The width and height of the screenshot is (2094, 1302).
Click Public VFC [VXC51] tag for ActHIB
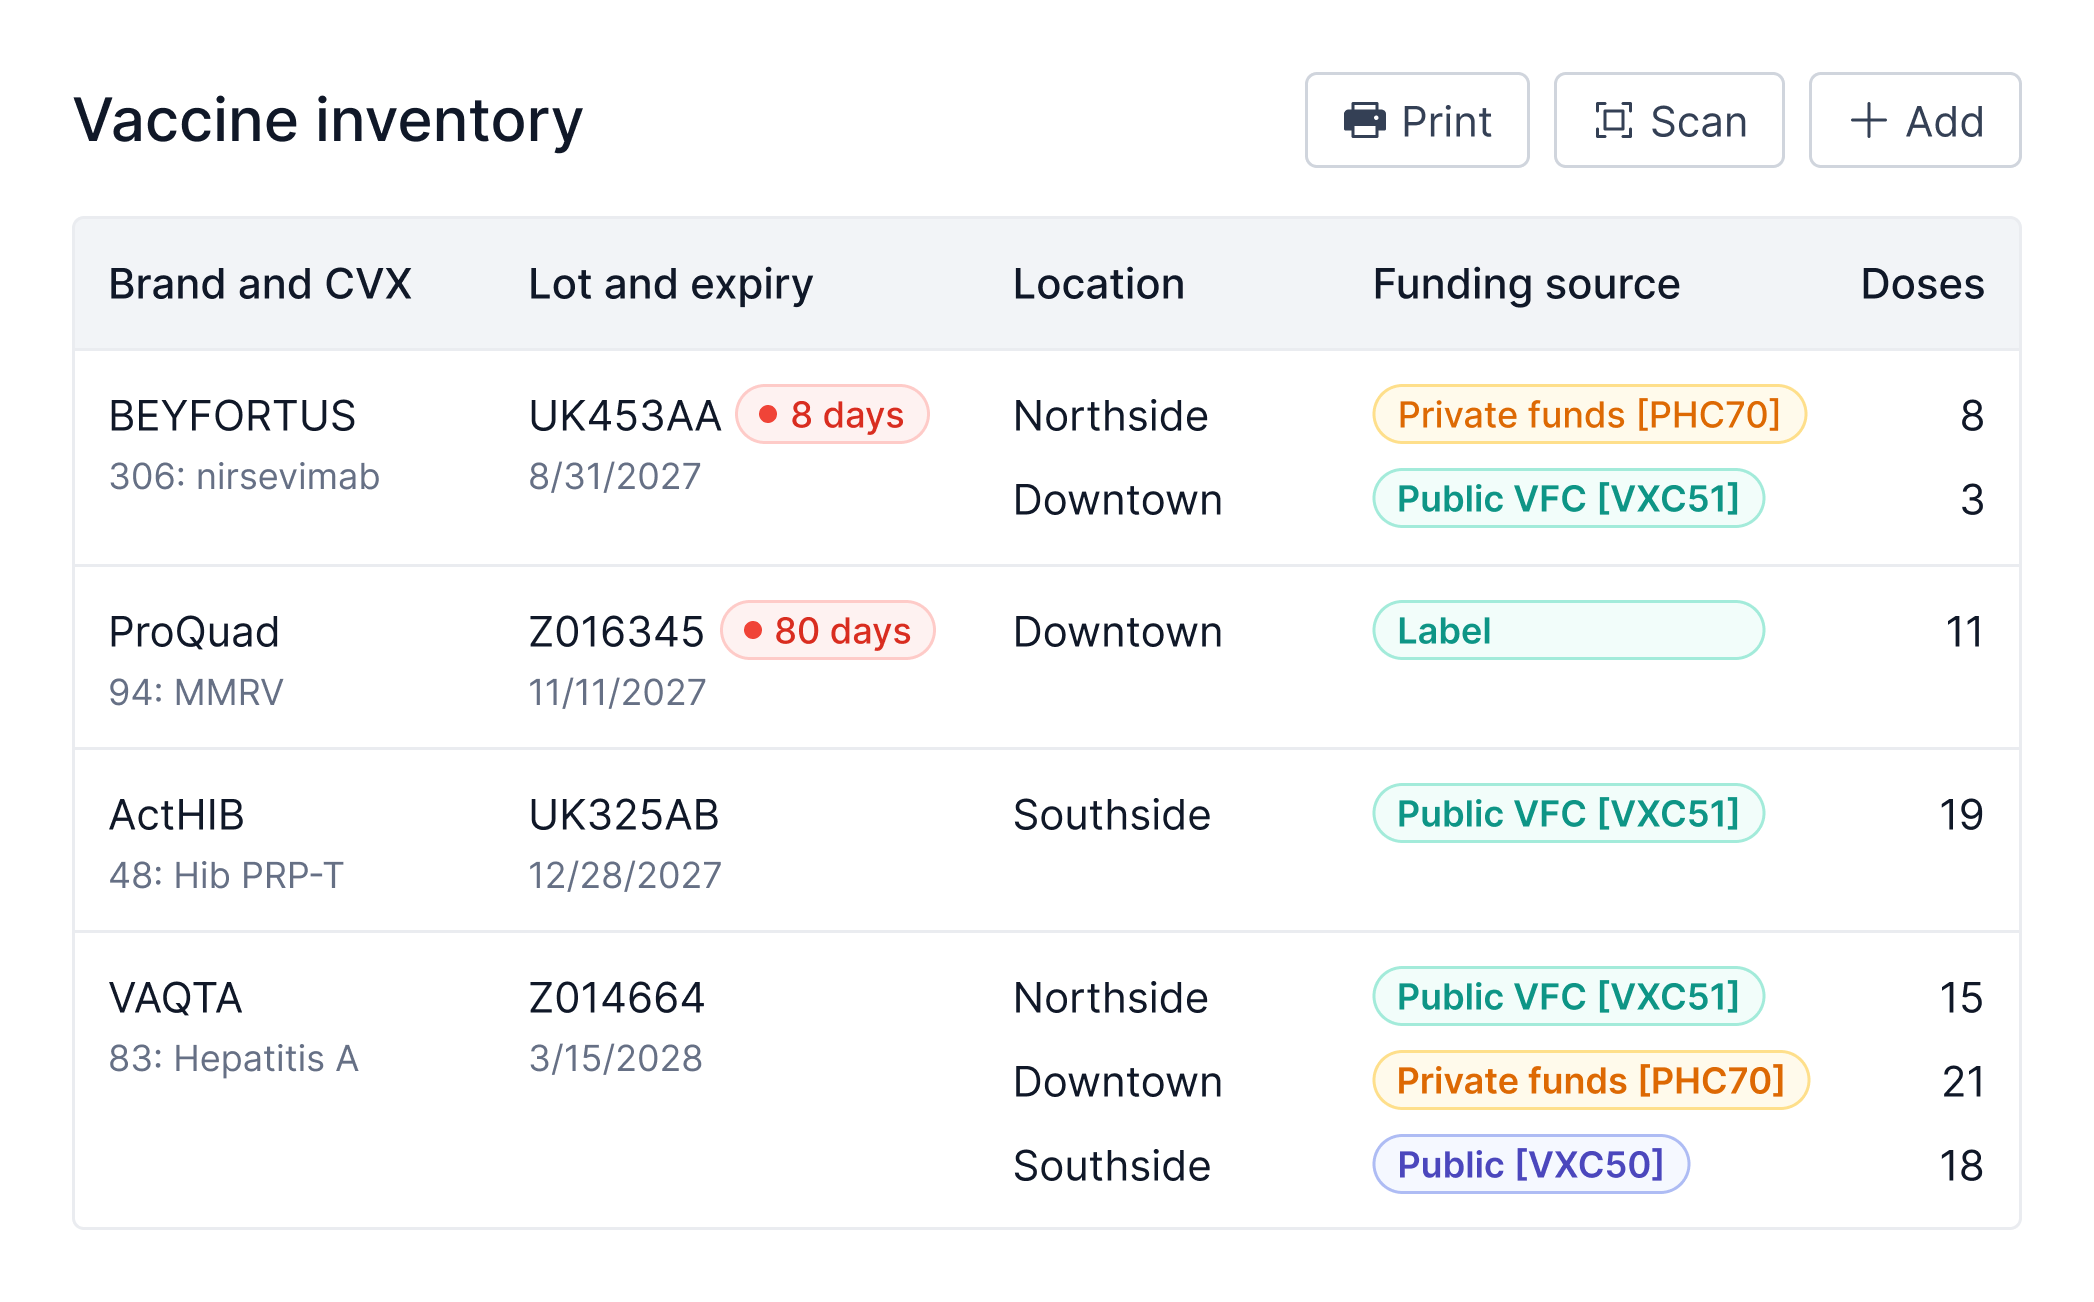coord(1568,814)
